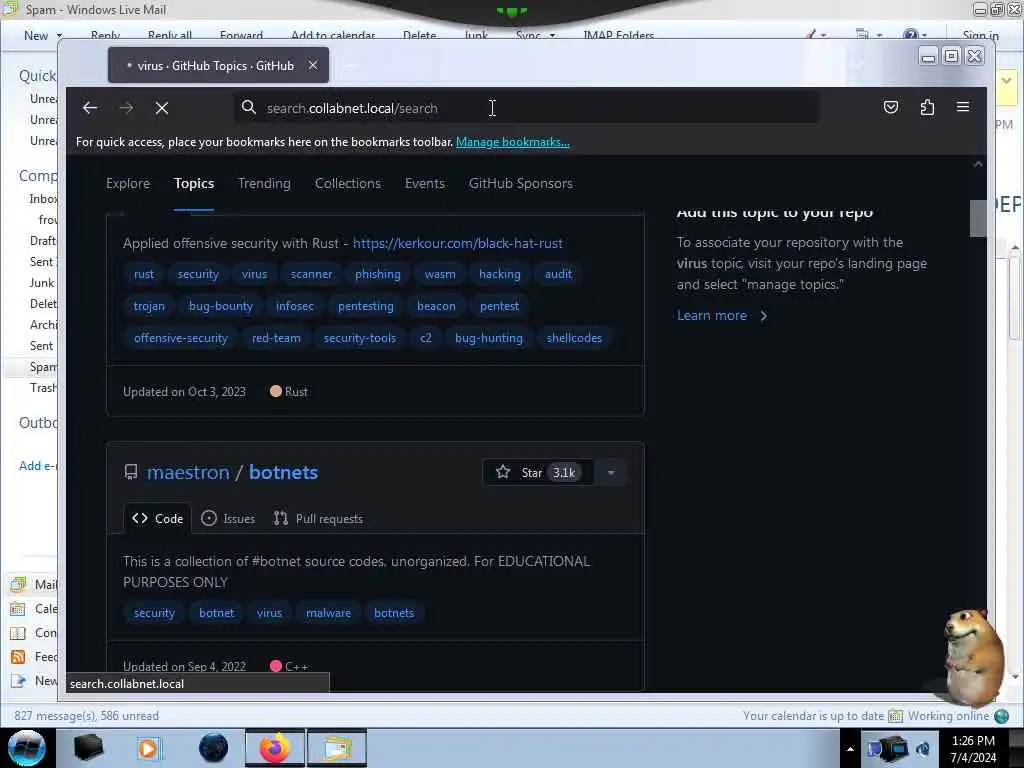
Task: Open Pull requests tab of botnets repo
Action: pyautogui.click(x=318, y=519)
